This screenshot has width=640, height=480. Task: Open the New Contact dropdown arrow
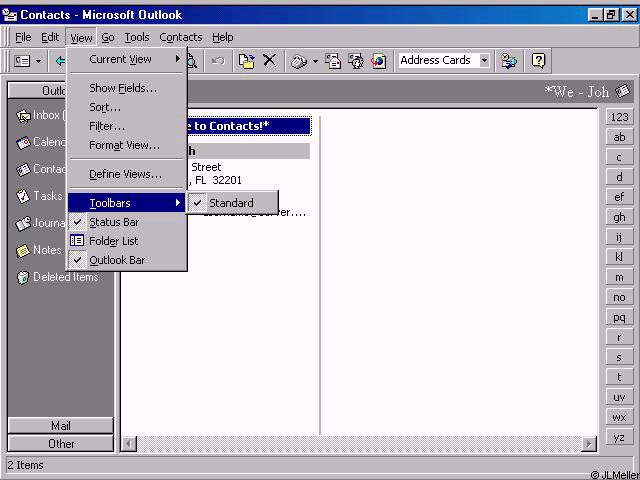[x=38, y=62]
